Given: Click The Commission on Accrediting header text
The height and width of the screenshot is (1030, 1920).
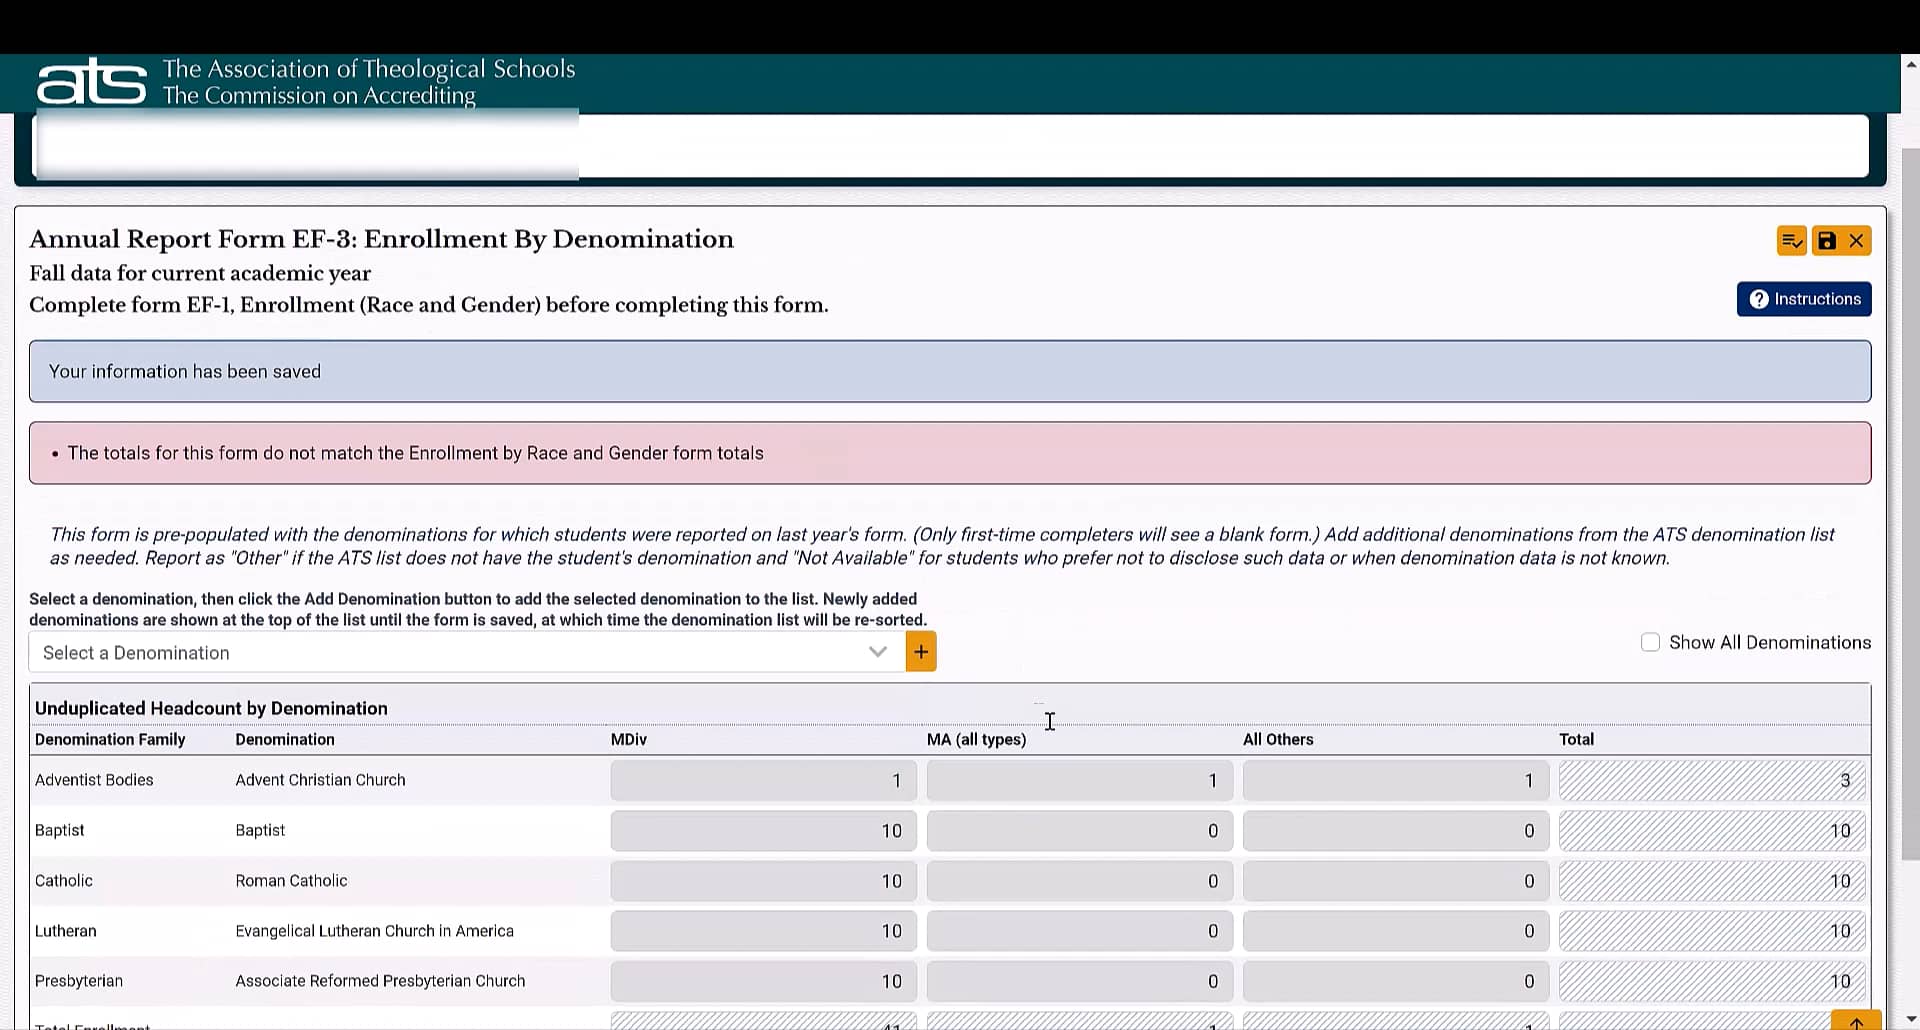Looking at the screenshot, I should 319,96.
